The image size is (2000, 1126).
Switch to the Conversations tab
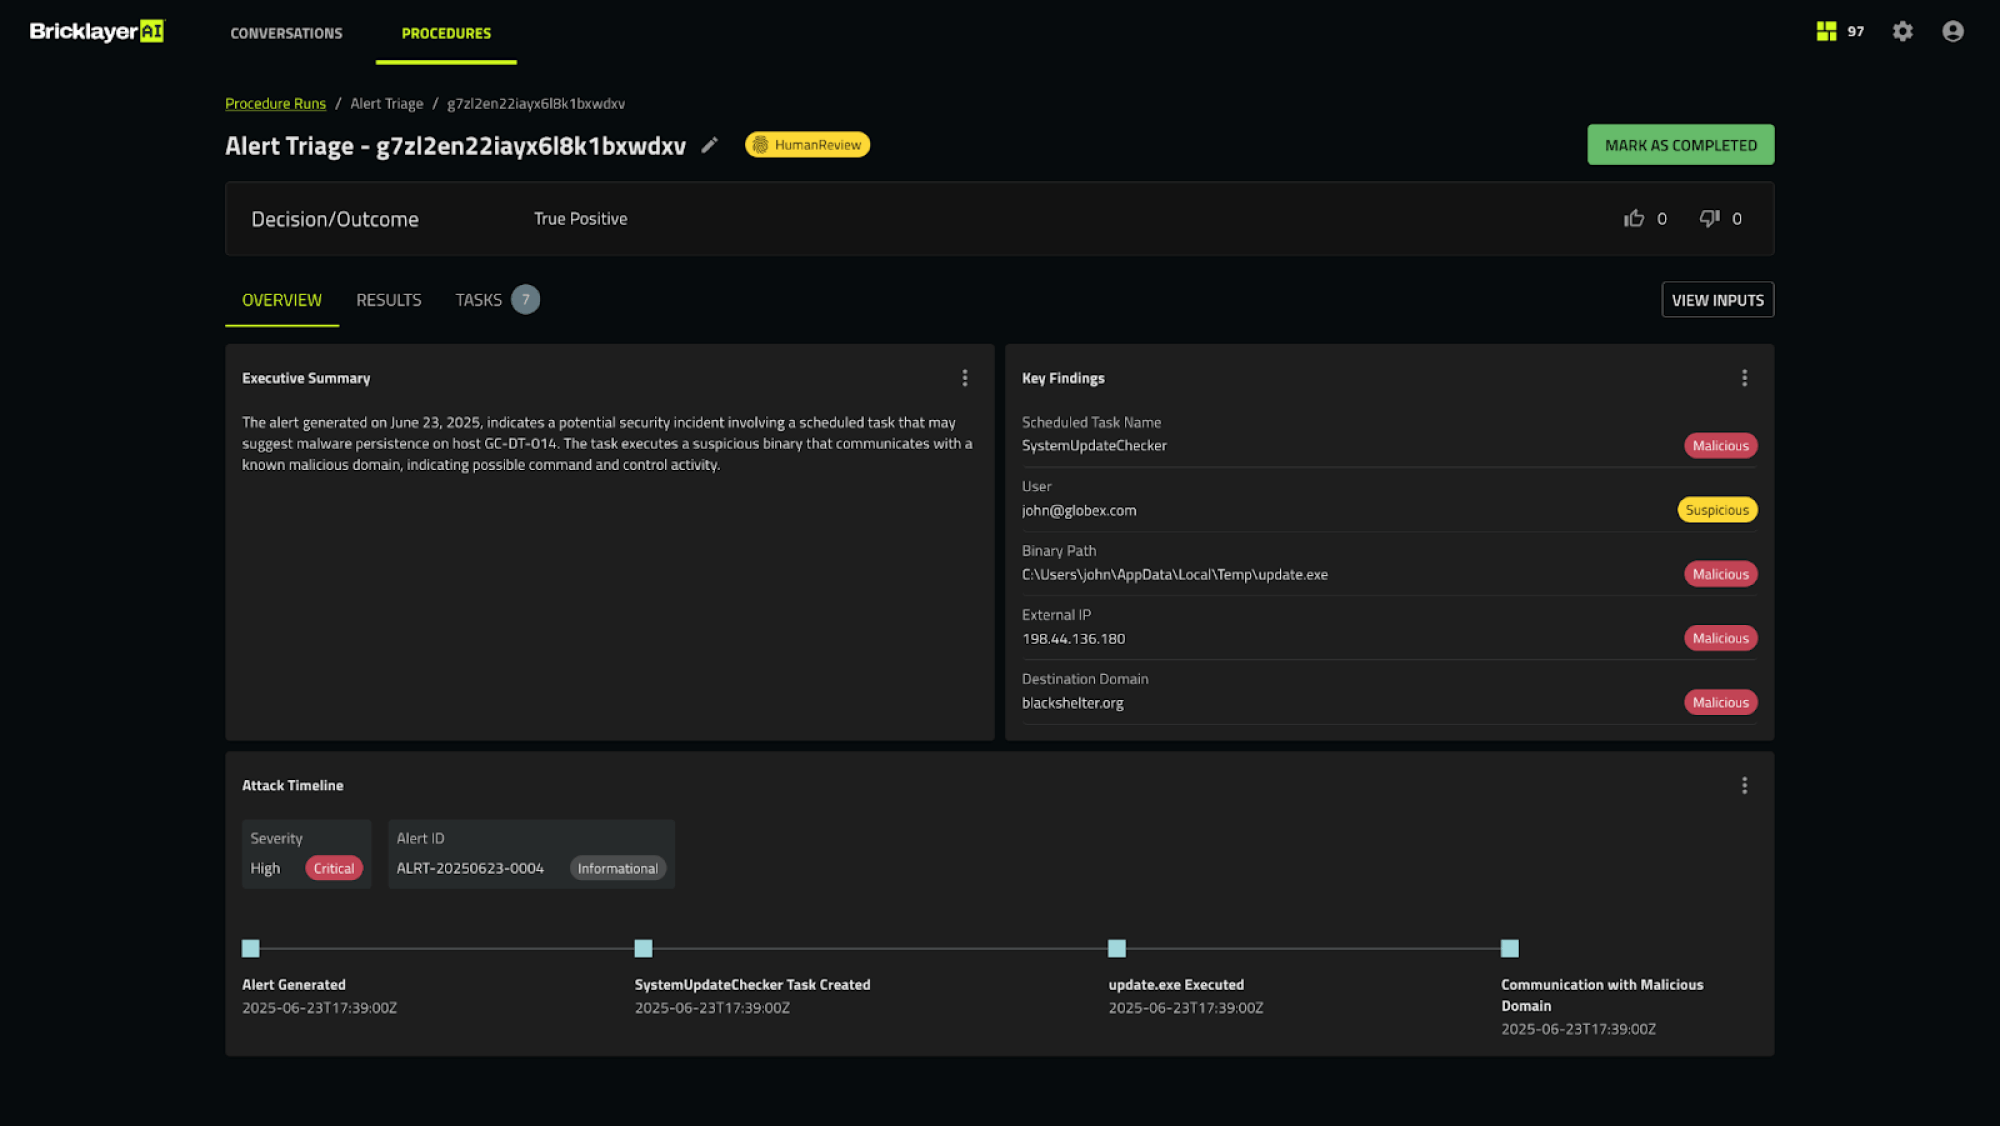[286, 33]
